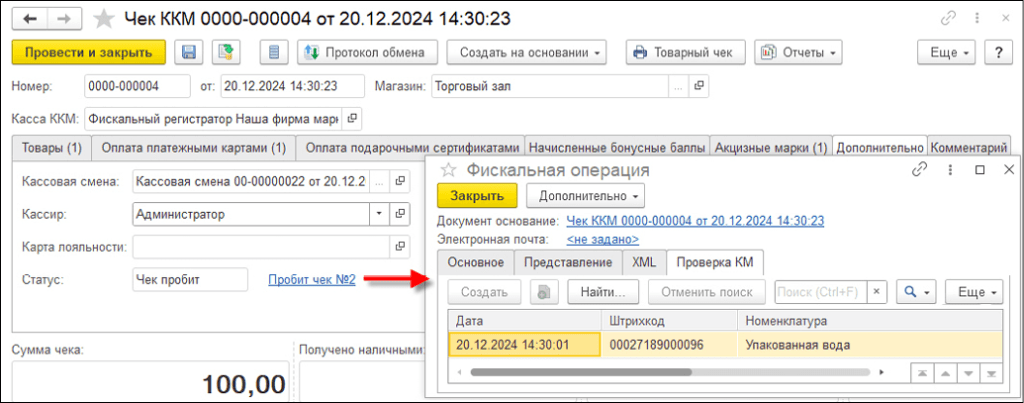Screen dimensions: 1024x403
Task: Open the document movements list icon
Action: click(274, 52)
